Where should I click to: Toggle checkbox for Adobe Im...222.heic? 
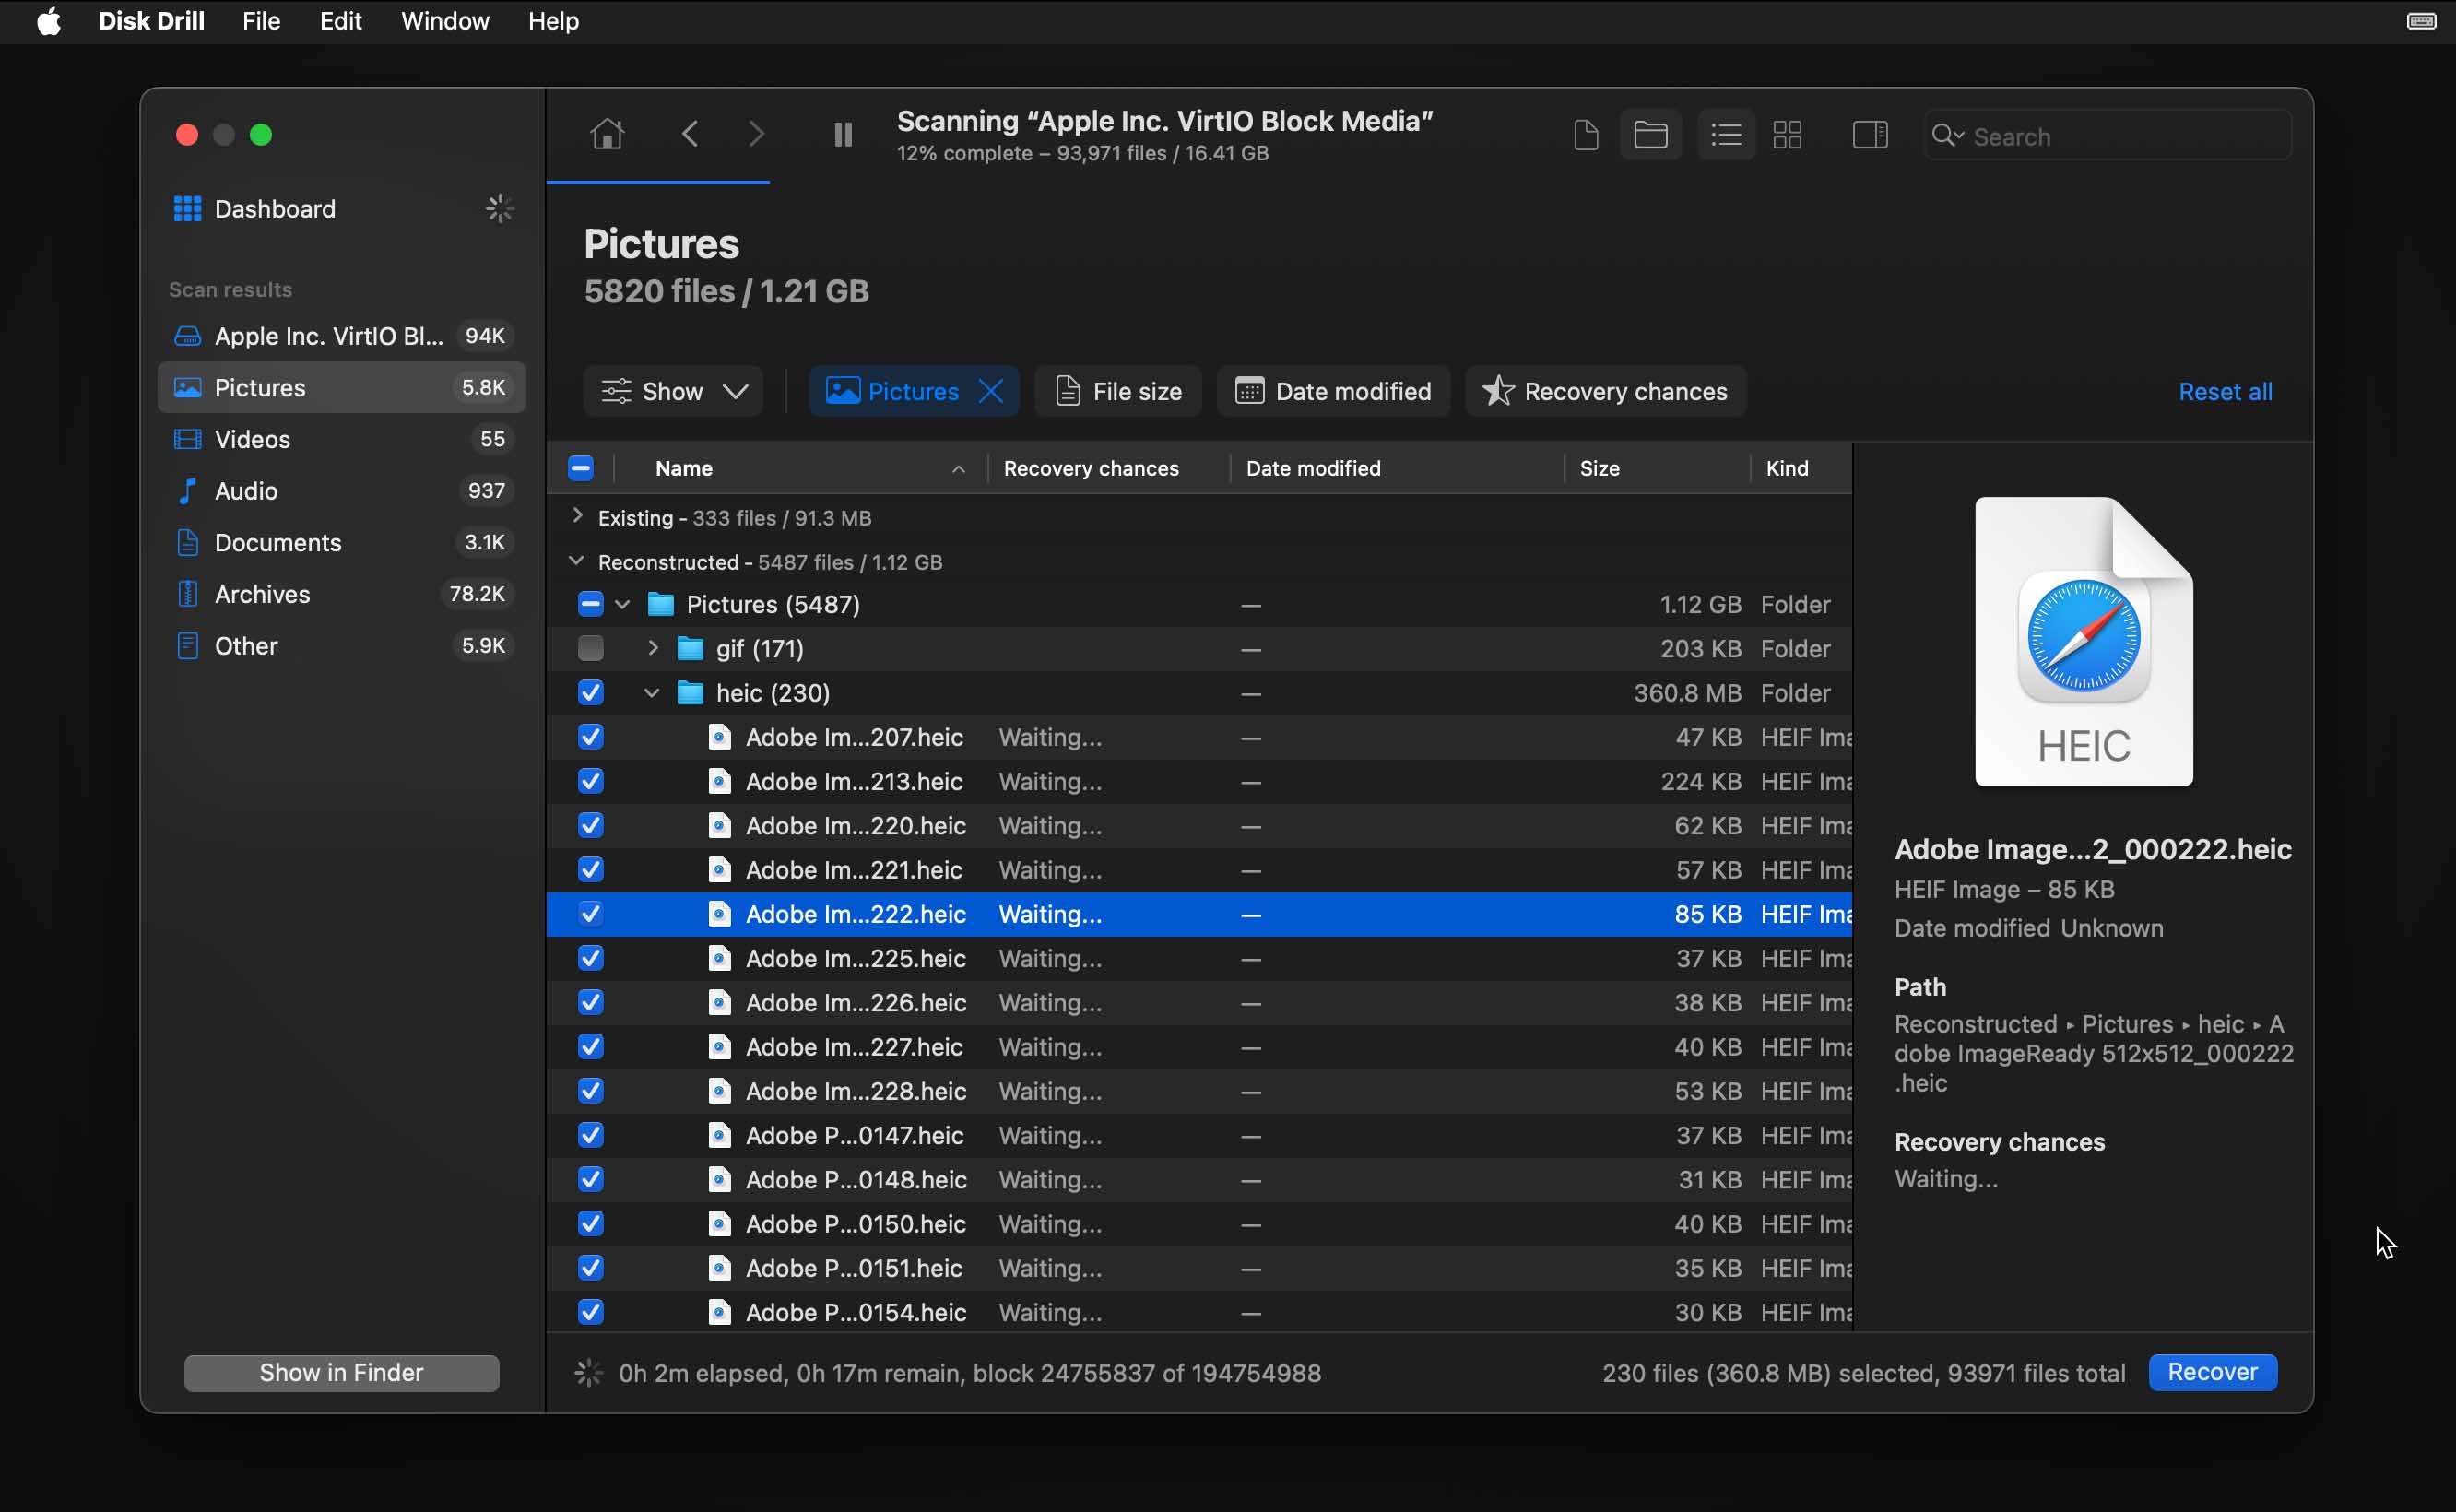coord(591,914)
